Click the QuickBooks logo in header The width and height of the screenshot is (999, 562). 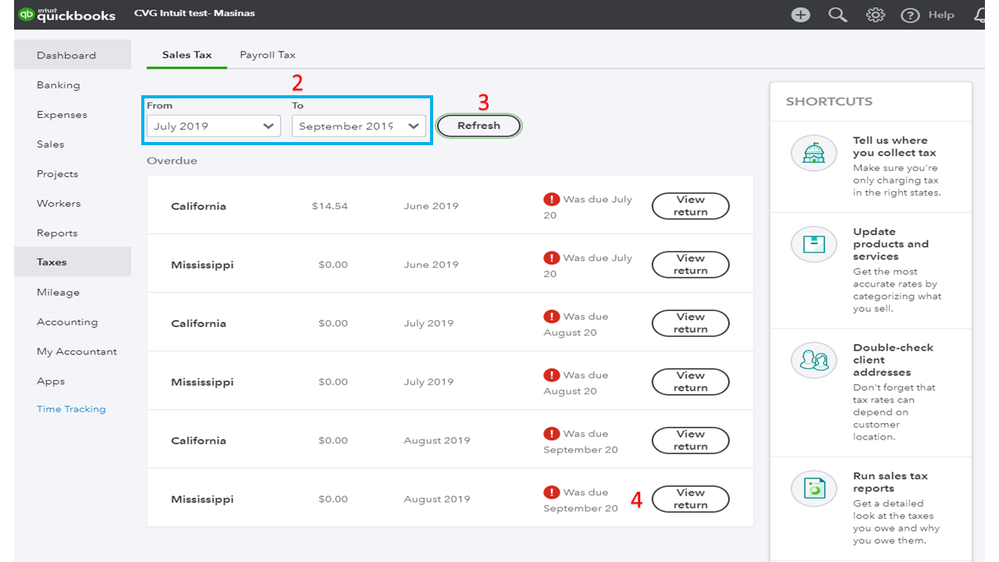point(67,15)
